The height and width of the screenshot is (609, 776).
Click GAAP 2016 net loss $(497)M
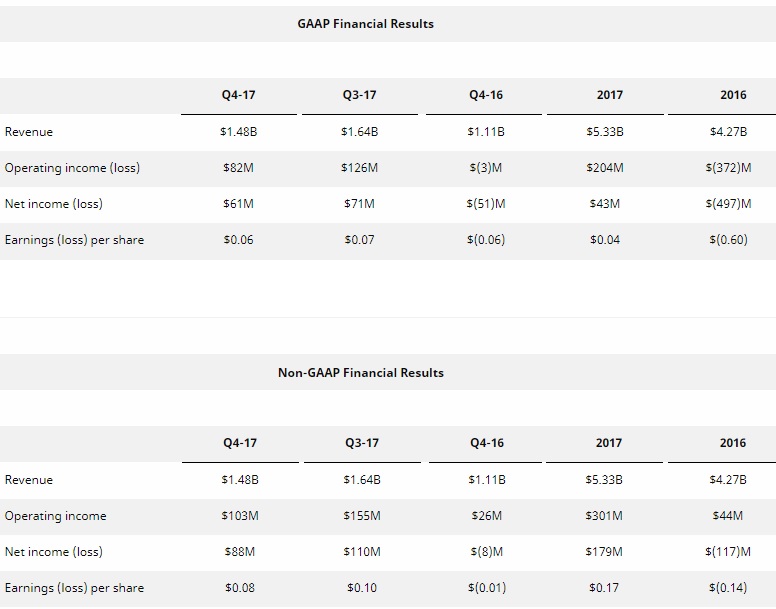(x=728, y=204)
